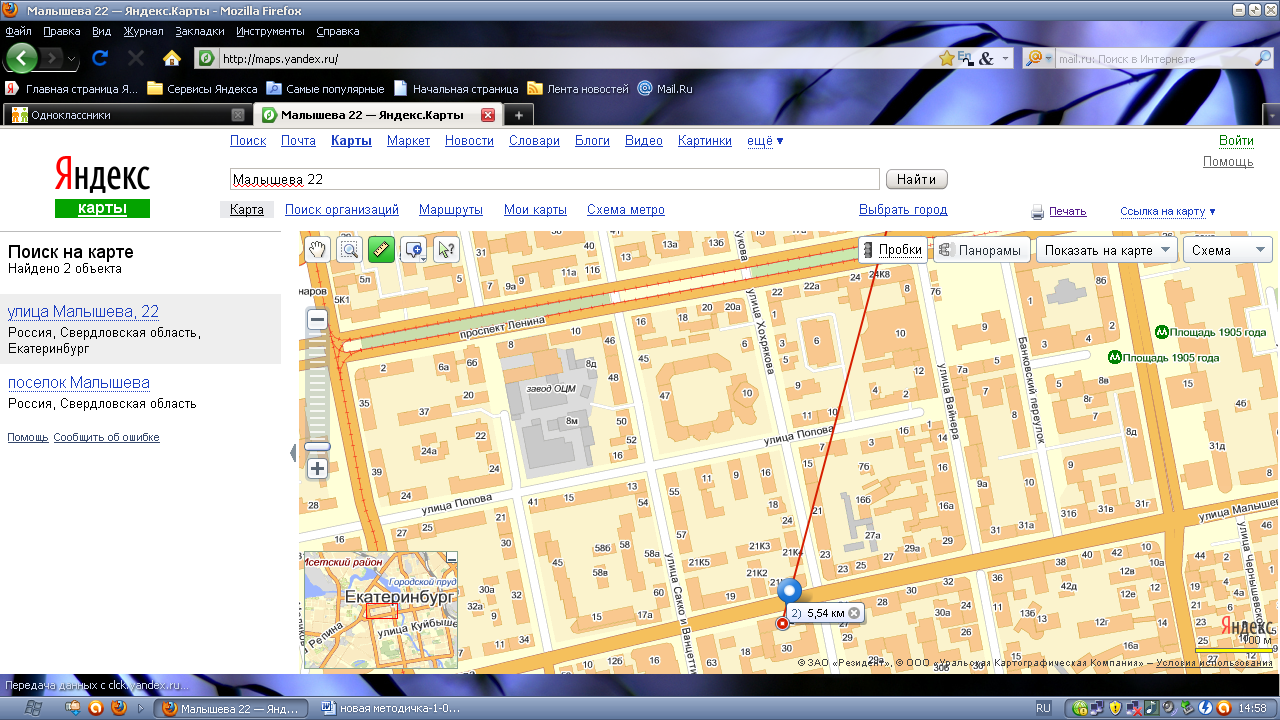Click the red search result marker on the map
The height and width of the screenshot is (720, 1280).
click(x=782, y=623)
